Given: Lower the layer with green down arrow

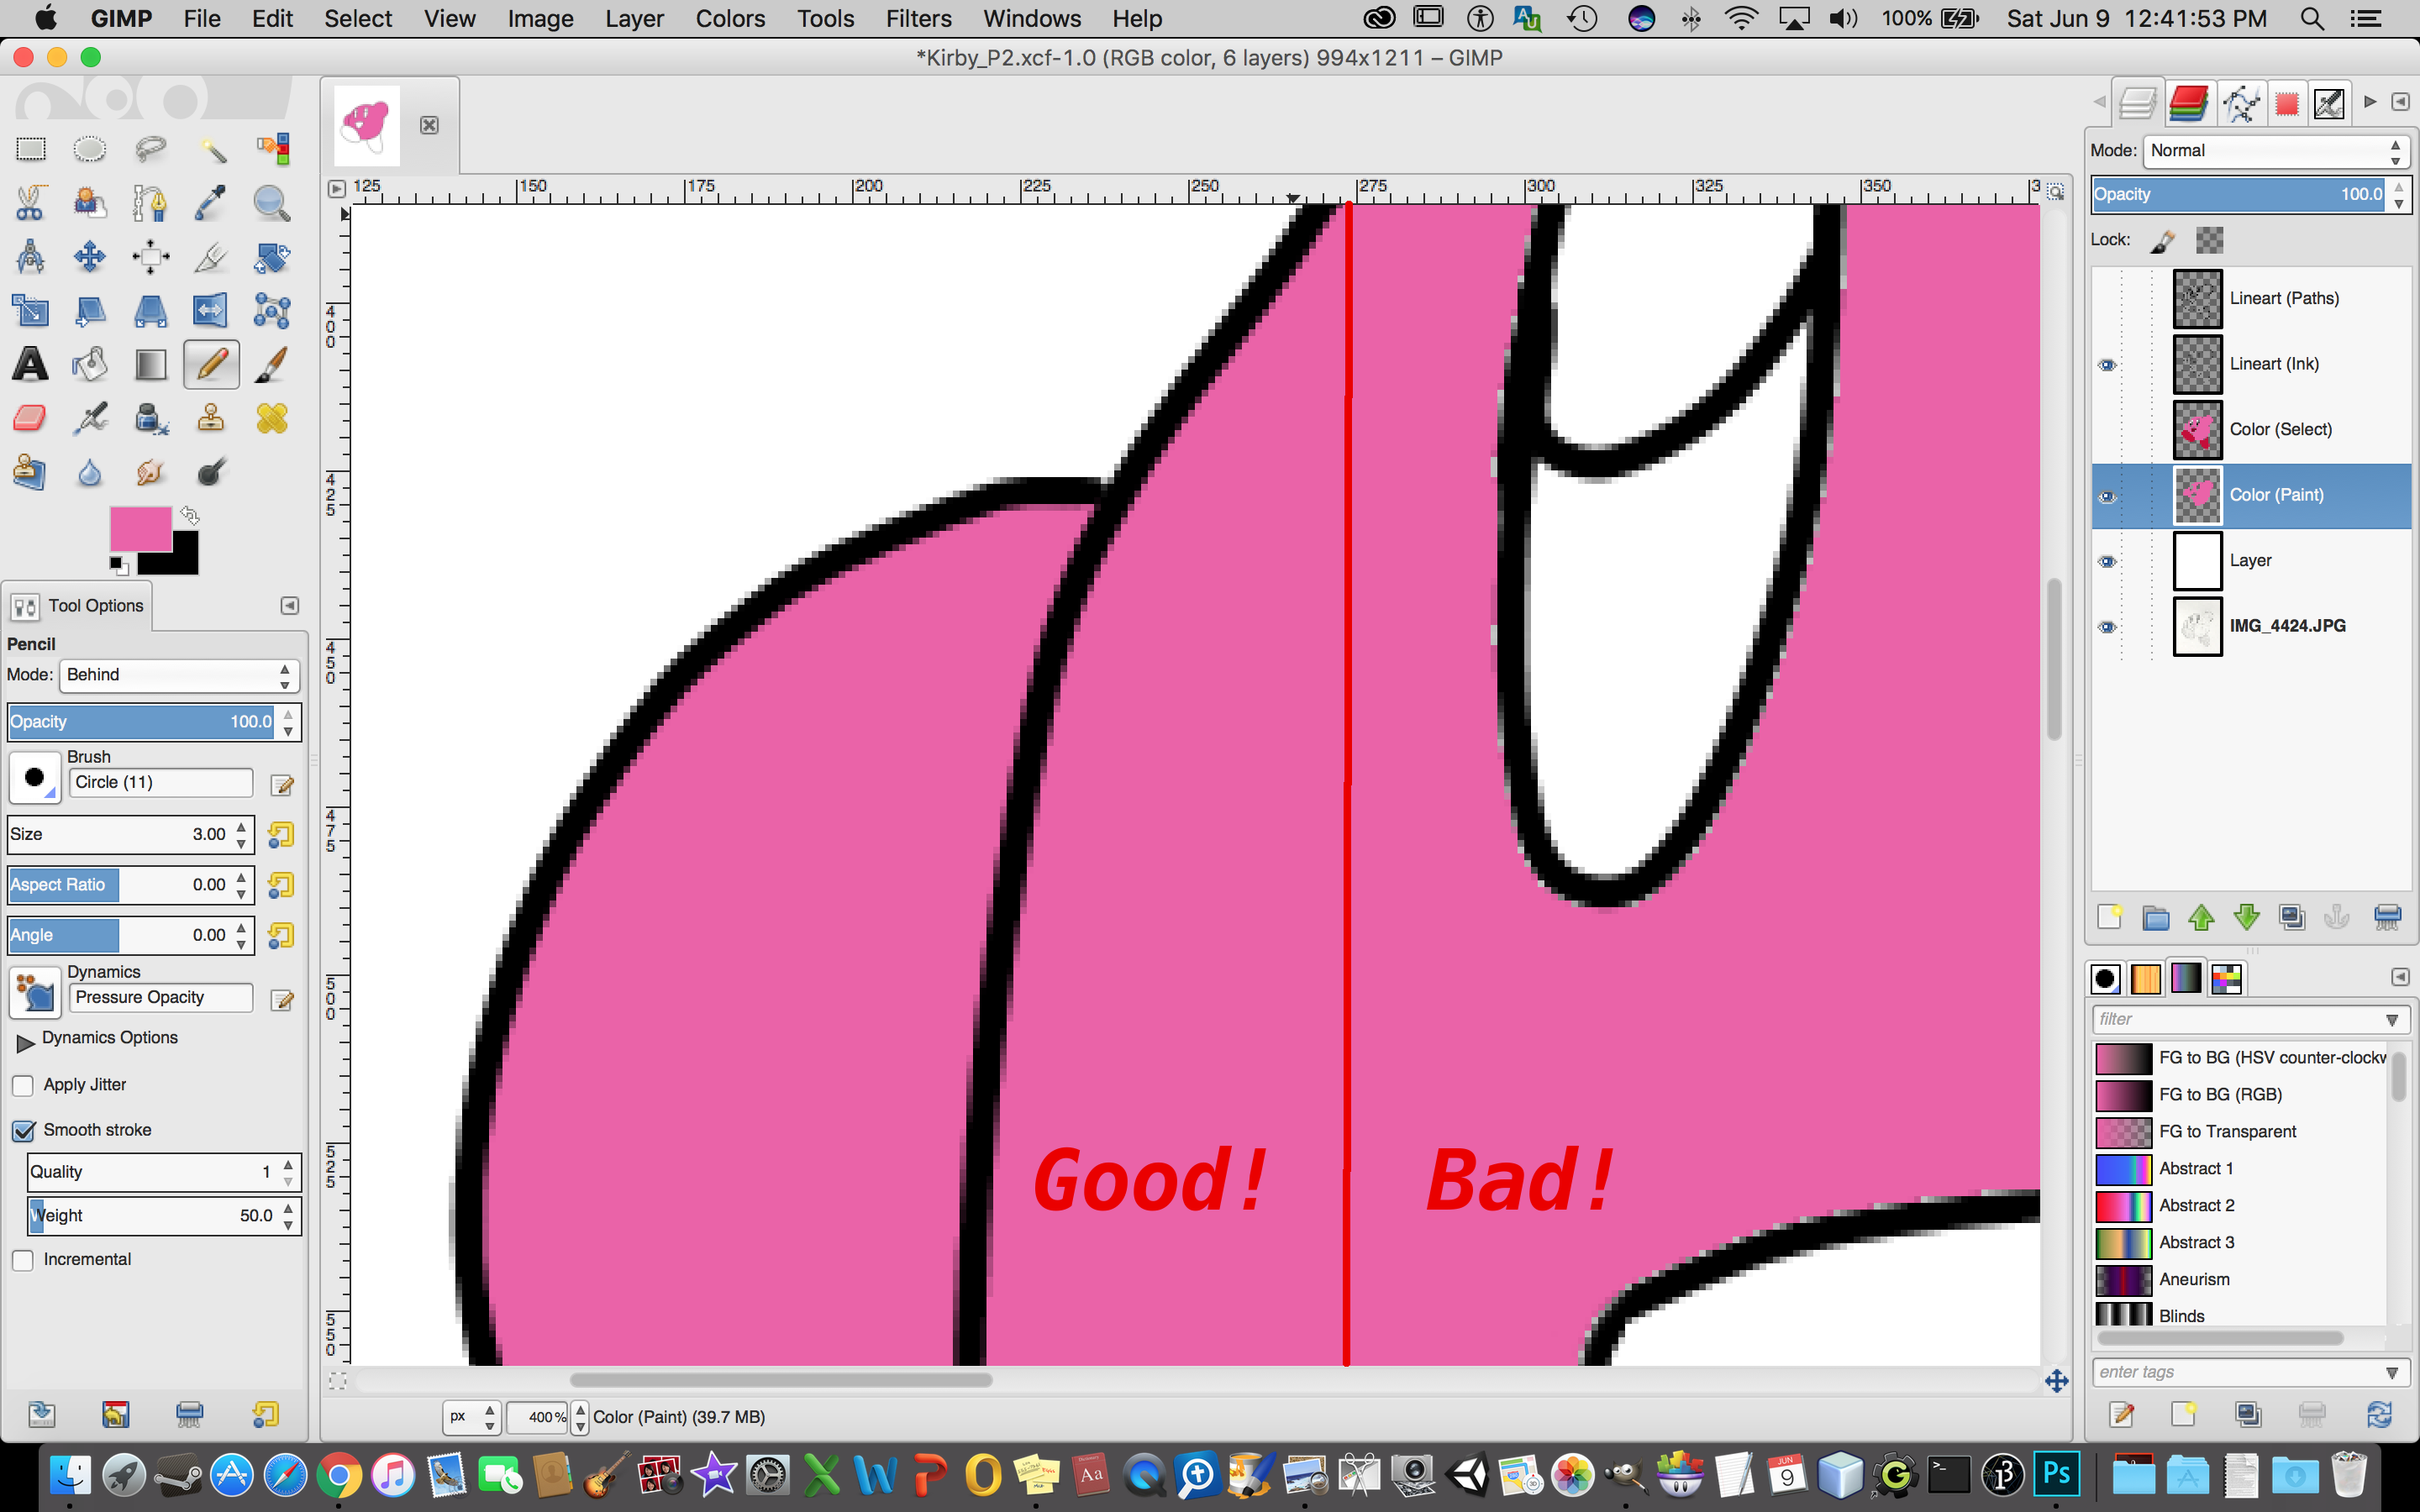Looking at the screenshot, I should tap(2247, 917).
